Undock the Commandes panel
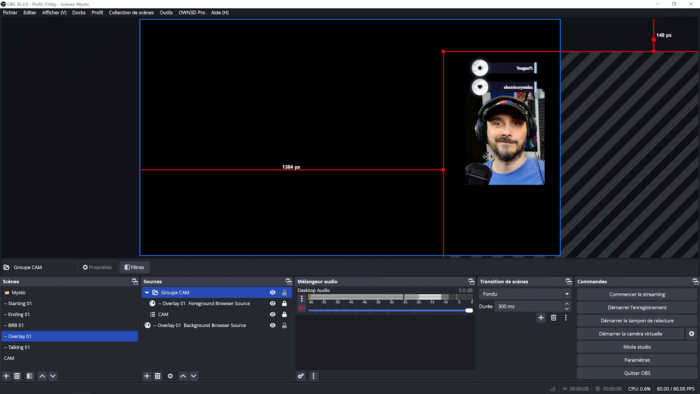700x394 pixels. tap(695, 282)
